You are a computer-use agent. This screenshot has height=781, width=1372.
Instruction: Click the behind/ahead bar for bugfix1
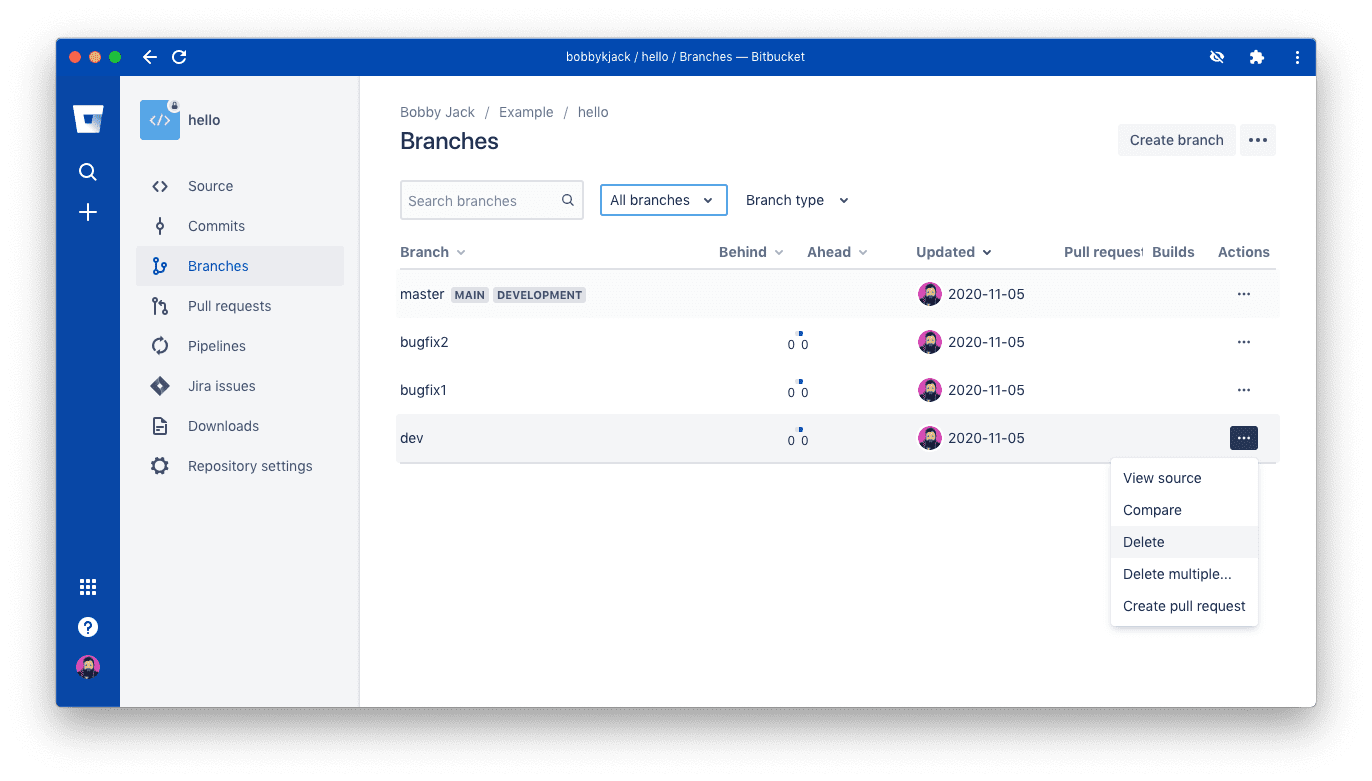[798, 390]
